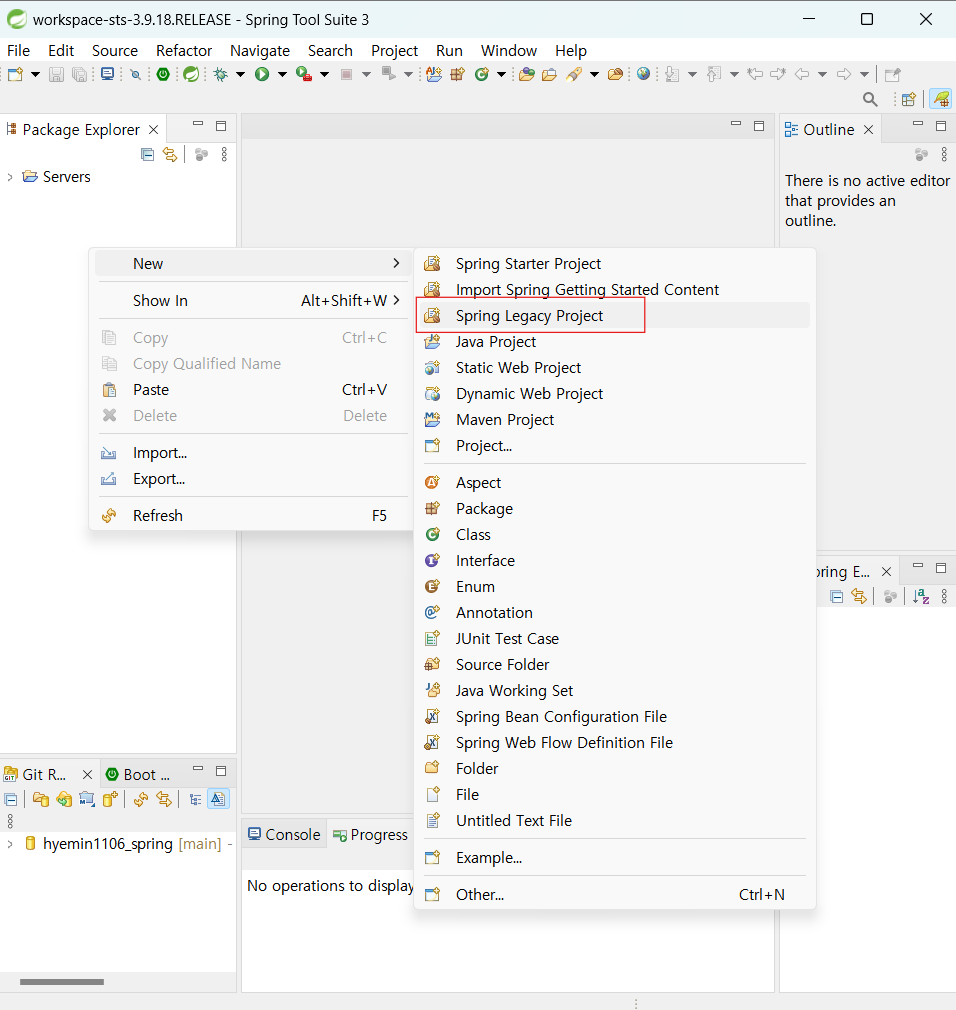
Task: Open Outline view menu dots
Action: (x=944, y=154)
